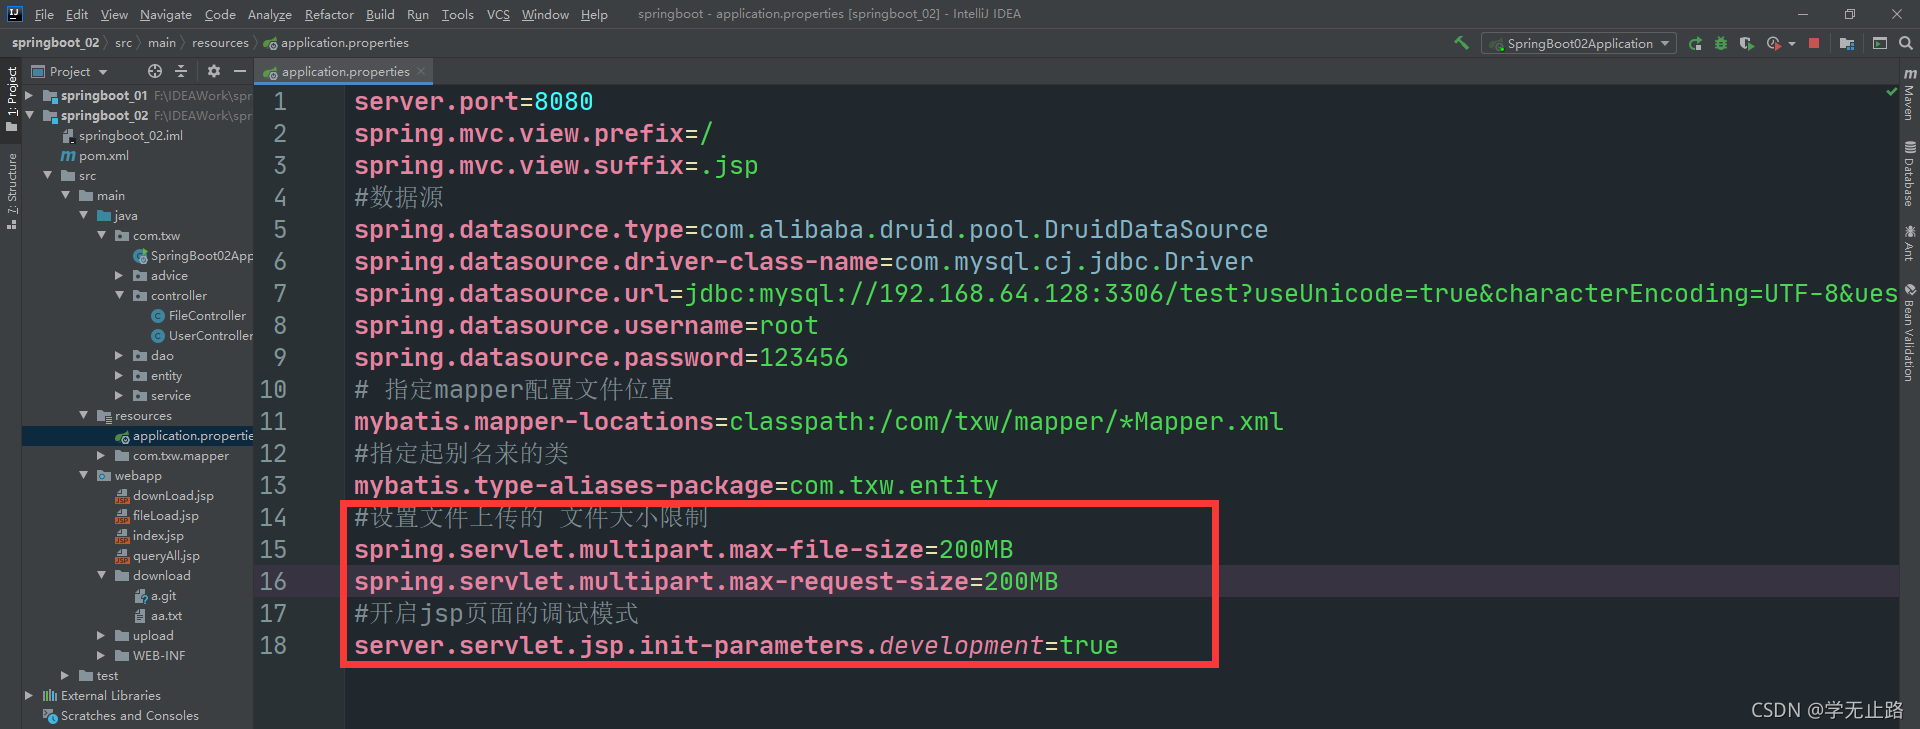Open the Database tool window tab
This screenshot has width=1920, height=729.
pyautogui.click(x=1909, y=174)
